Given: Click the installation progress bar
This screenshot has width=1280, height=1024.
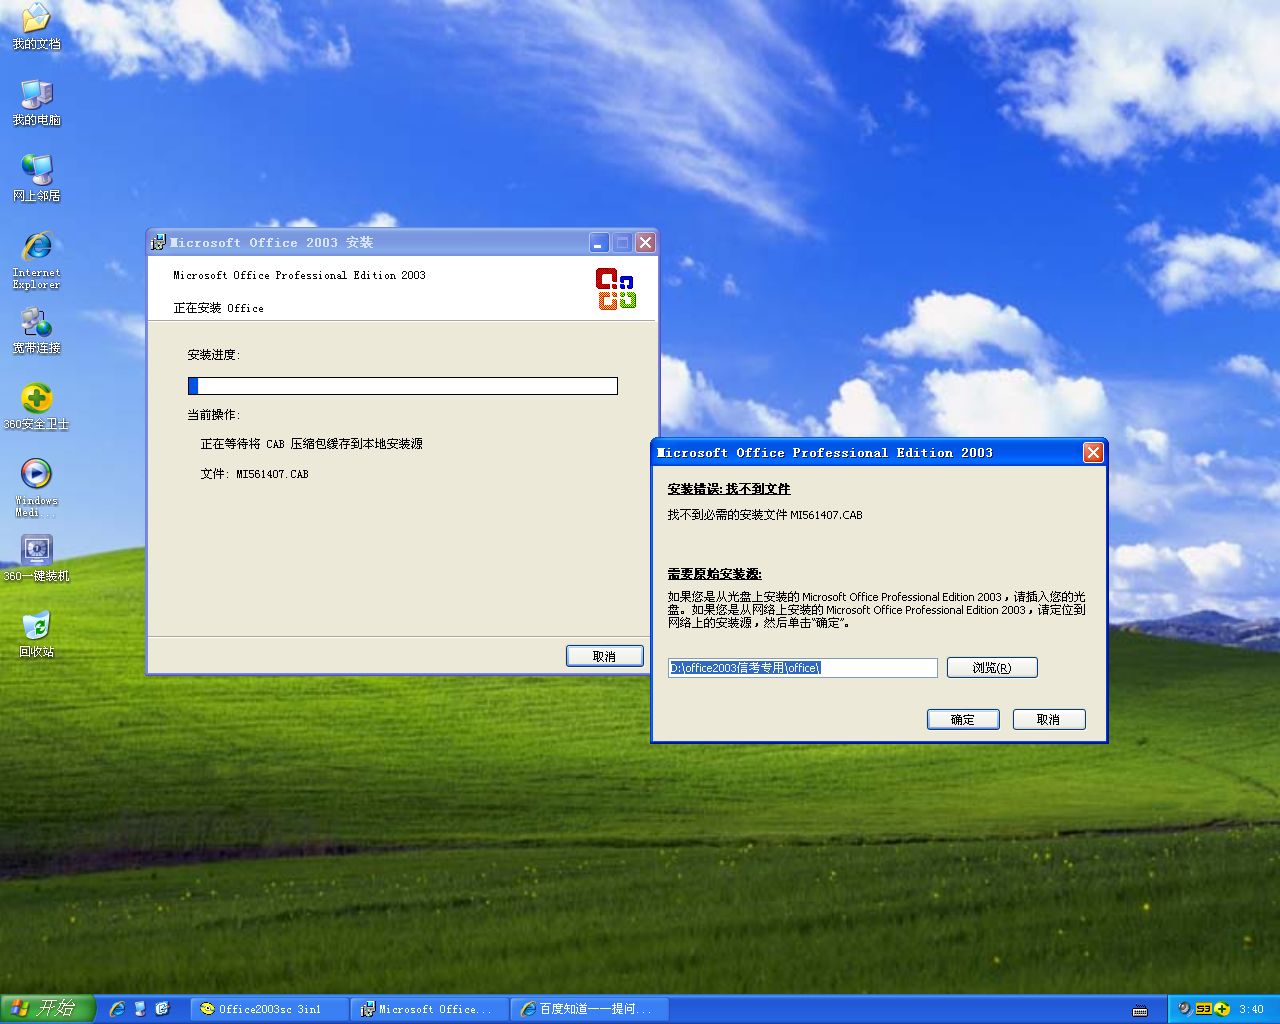Looking at the screenshot, I should point(403,386).
